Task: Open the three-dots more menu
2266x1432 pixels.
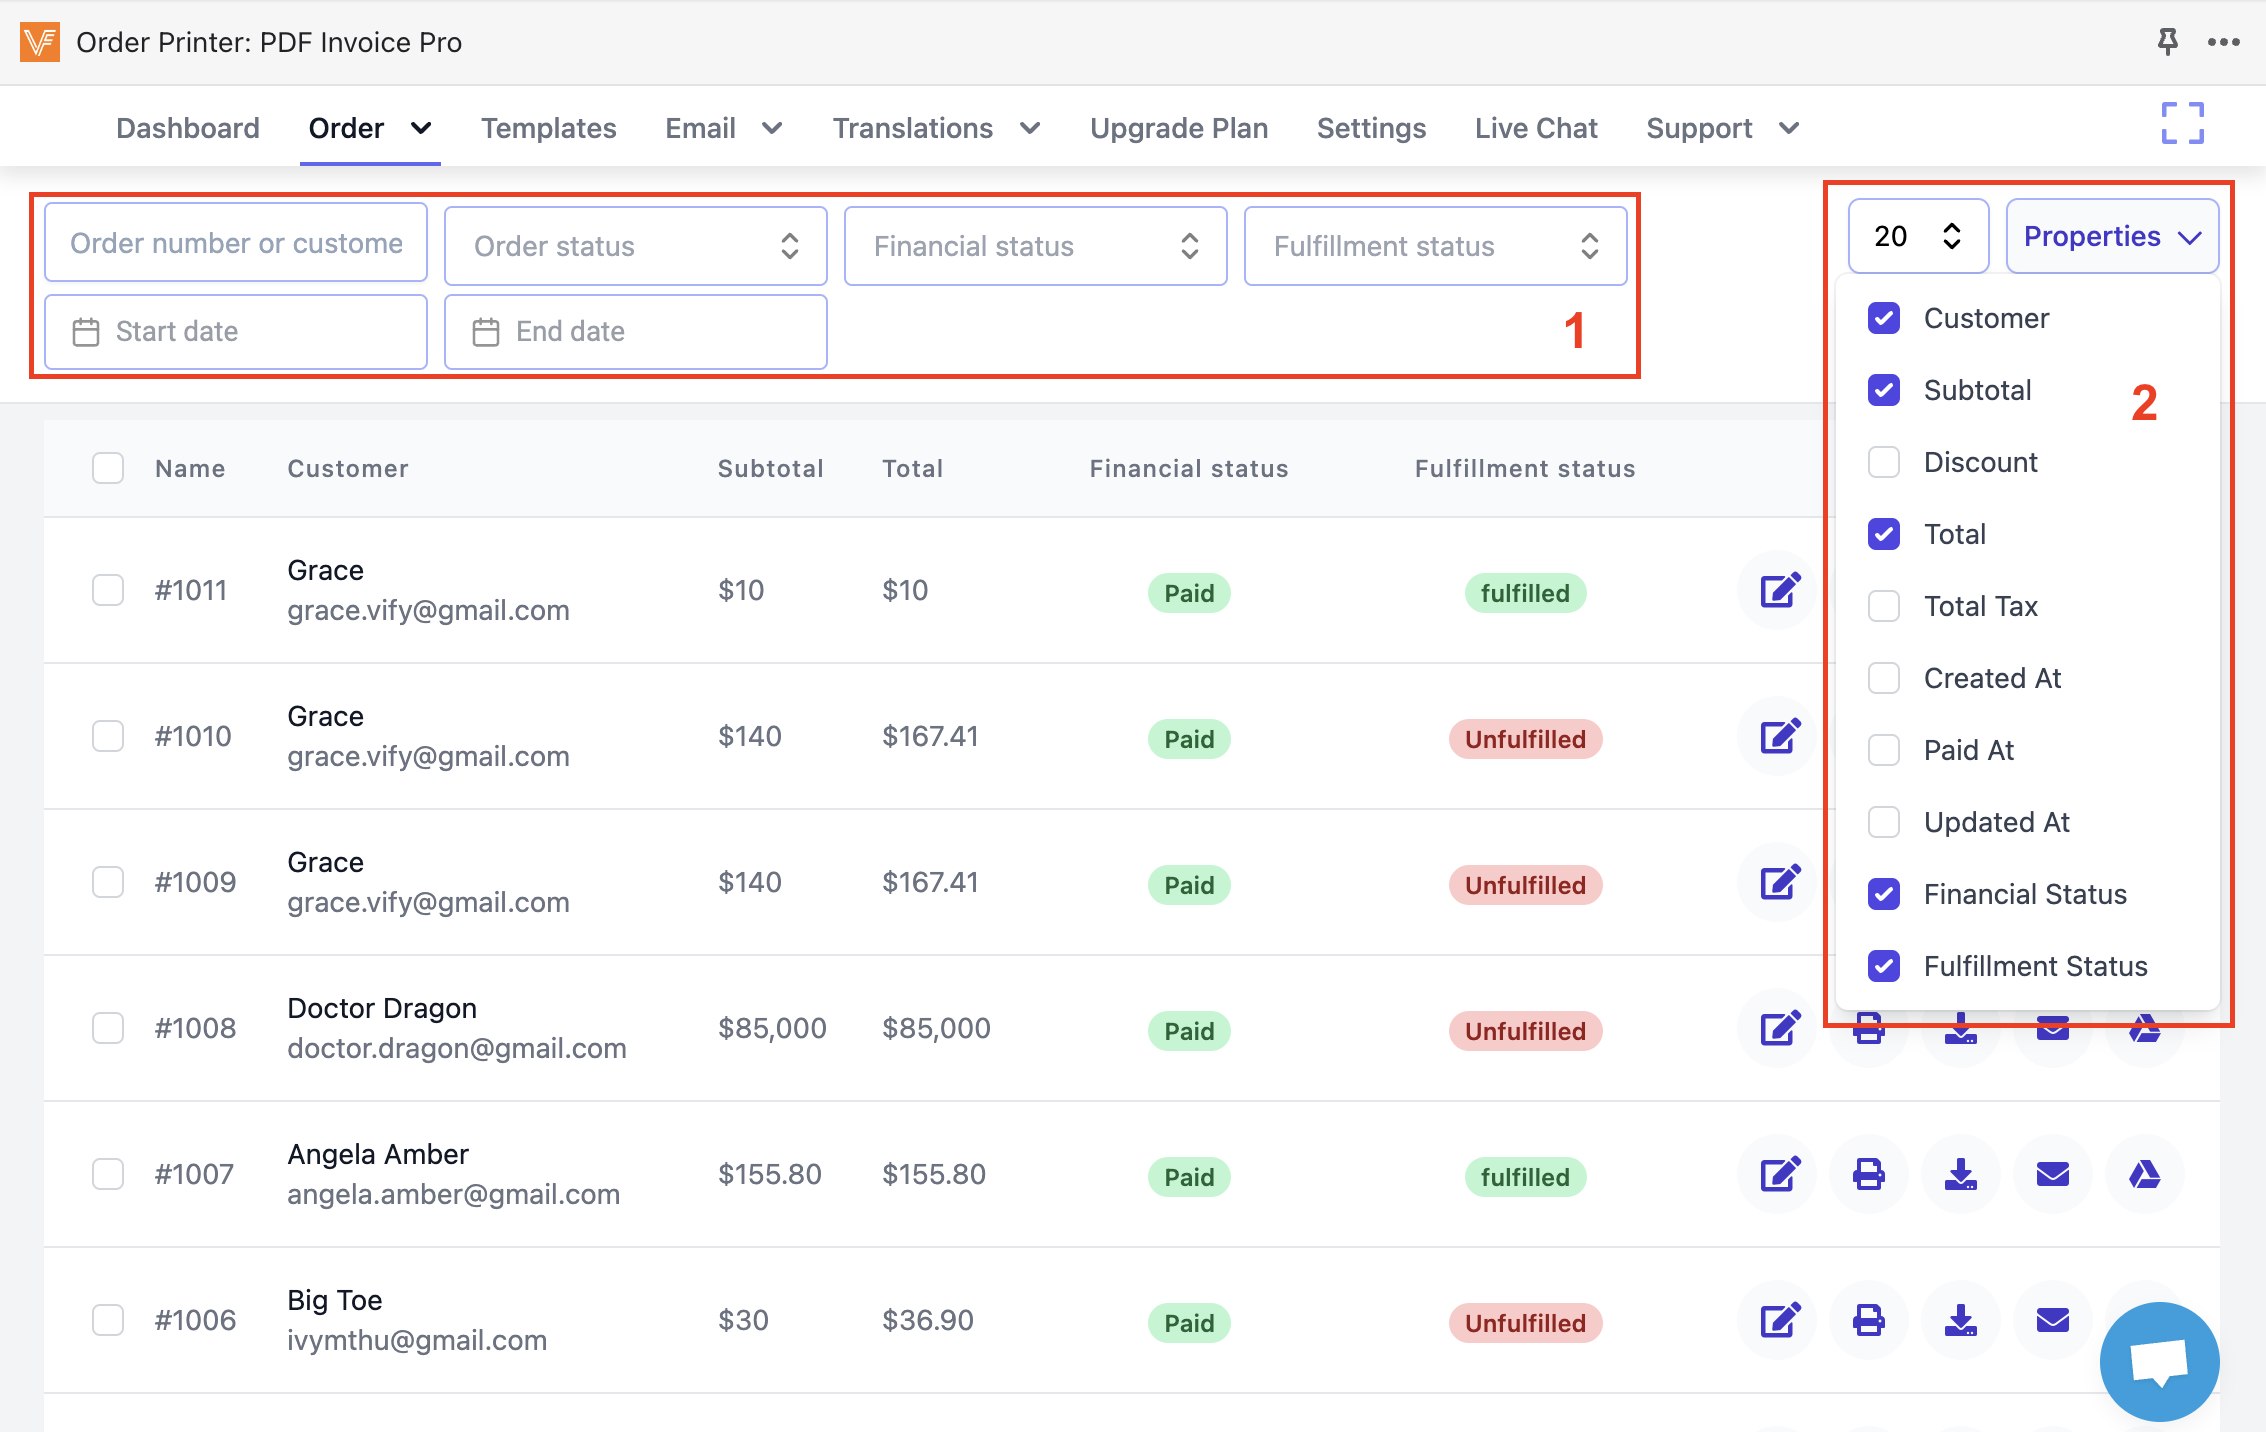Action: coord(2223,42)
